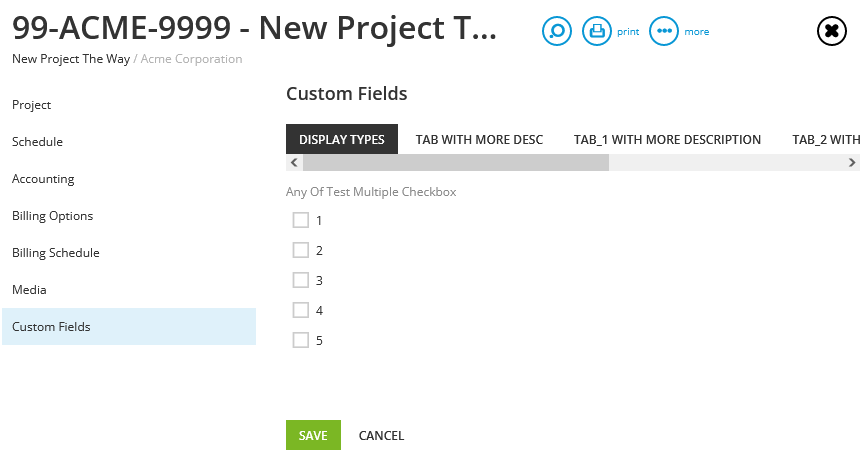Select checkbox option 2
Viewport: 865px width, 470px height.
[x=301, y=250]
